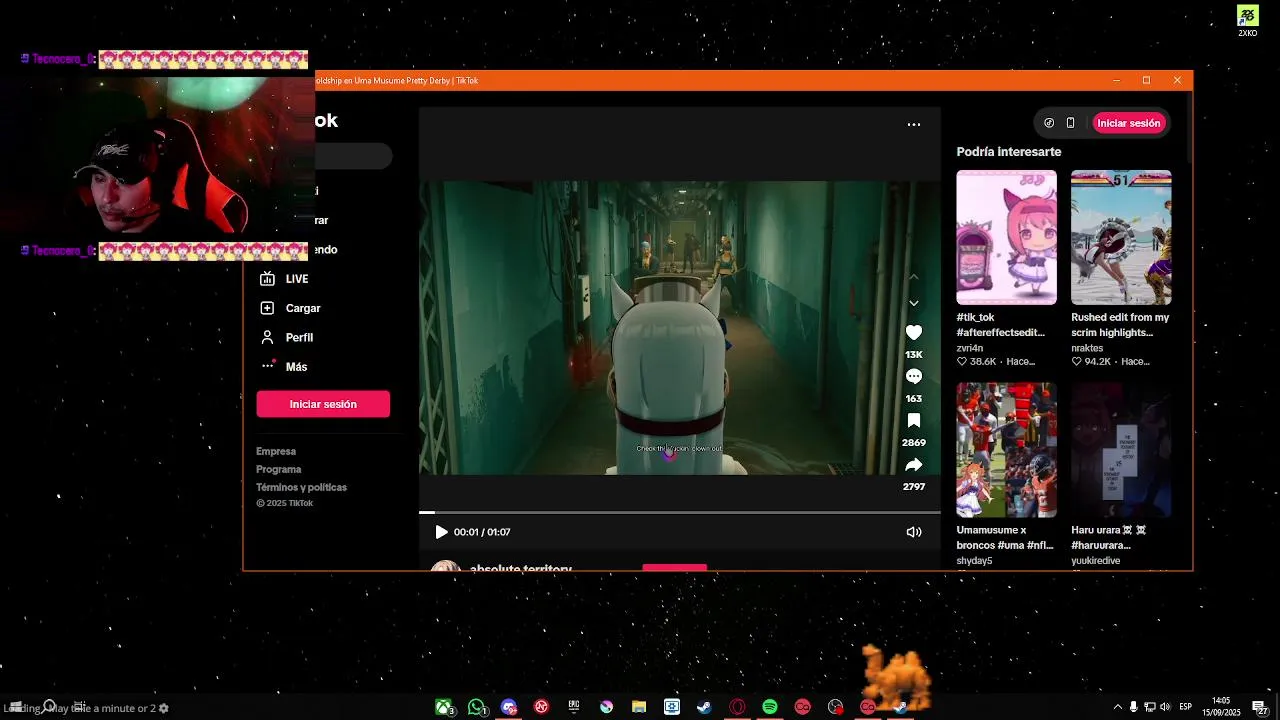Open zvri4n creator profile name
The width and height of the screenshot is (1280, 720).
[970, 348]
